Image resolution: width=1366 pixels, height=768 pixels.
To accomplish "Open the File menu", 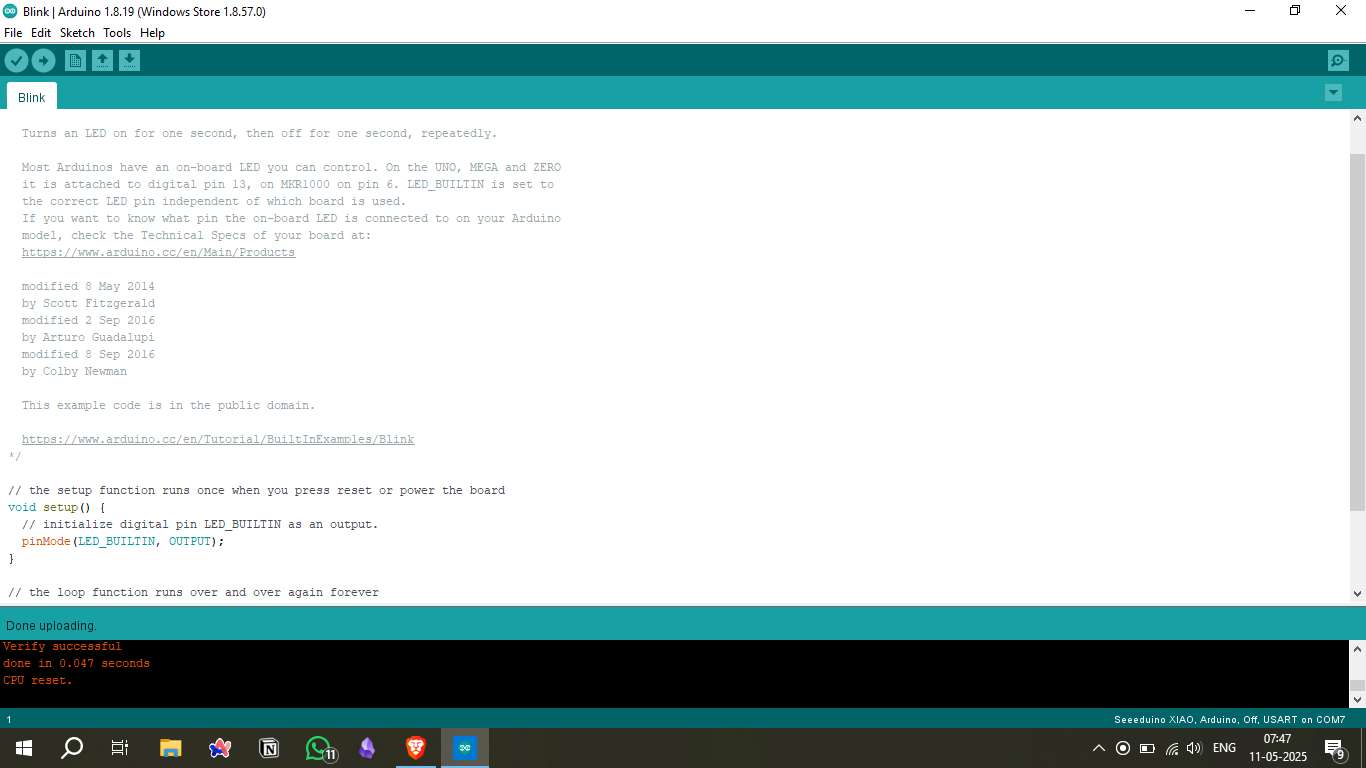I will point(13,33).
